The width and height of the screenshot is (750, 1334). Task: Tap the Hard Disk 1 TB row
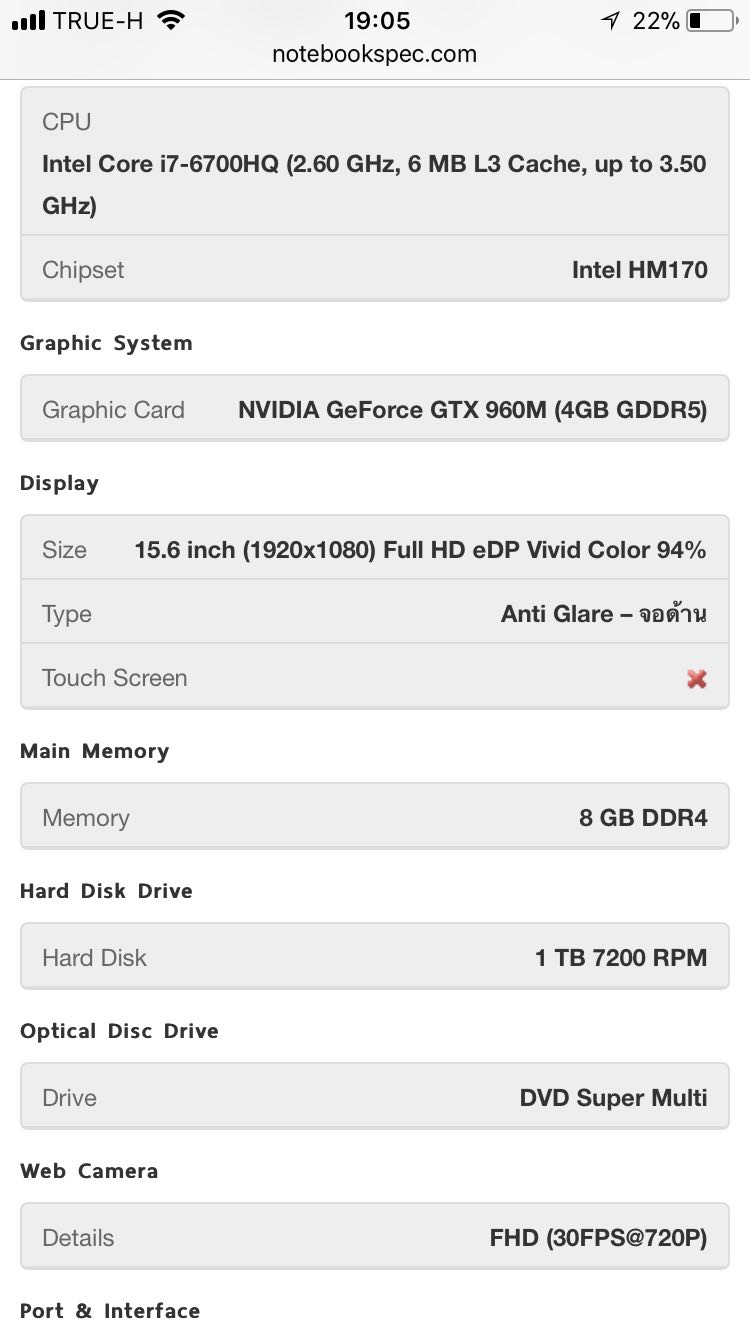(375, 957)
